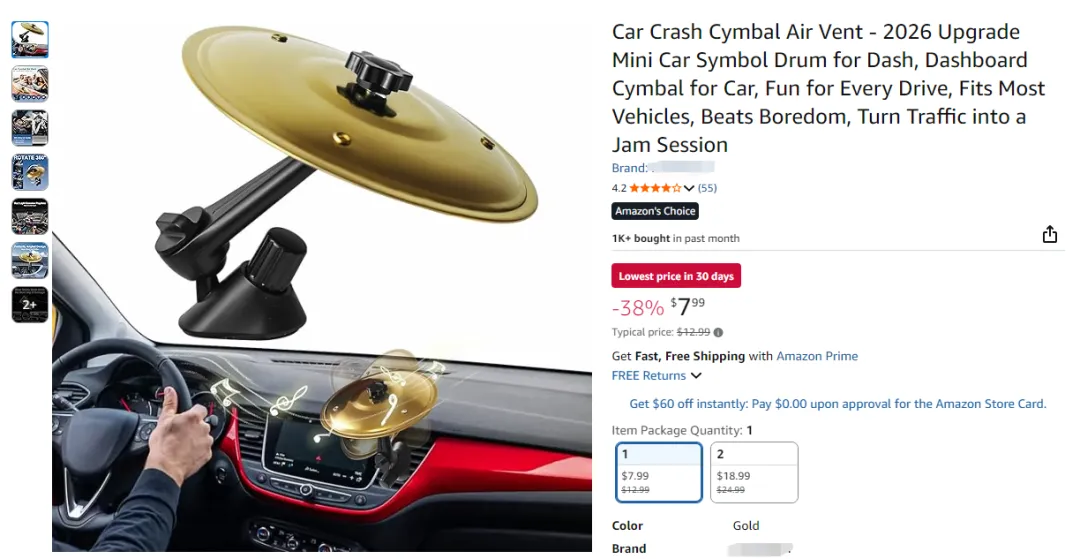The image size is (1080, 559).
Task: Click the Amazon's Choice badge
Action: coord(655,211)
